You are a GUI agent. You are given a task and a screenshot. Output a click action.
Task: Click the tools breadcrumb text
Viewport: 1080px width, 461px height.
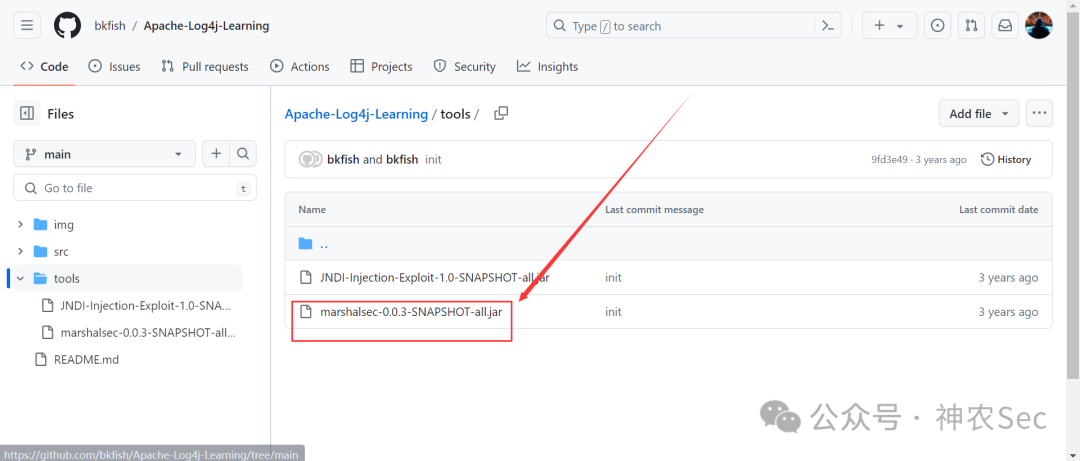(x=455, y=114)
